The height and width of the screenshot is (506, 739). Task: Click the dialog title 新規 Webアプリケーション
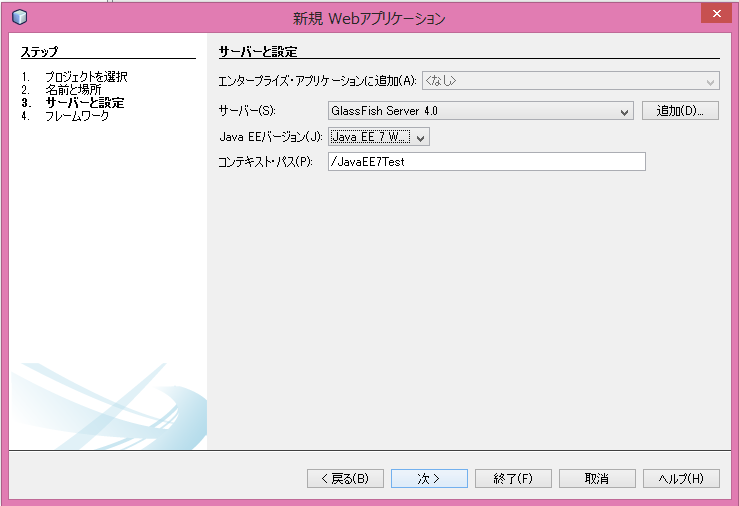tap(369, 18)
